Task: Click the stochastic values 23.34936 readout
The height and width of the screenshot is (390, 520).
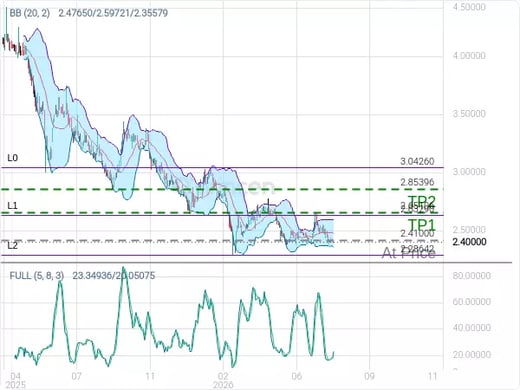Action: click(92, 276)
